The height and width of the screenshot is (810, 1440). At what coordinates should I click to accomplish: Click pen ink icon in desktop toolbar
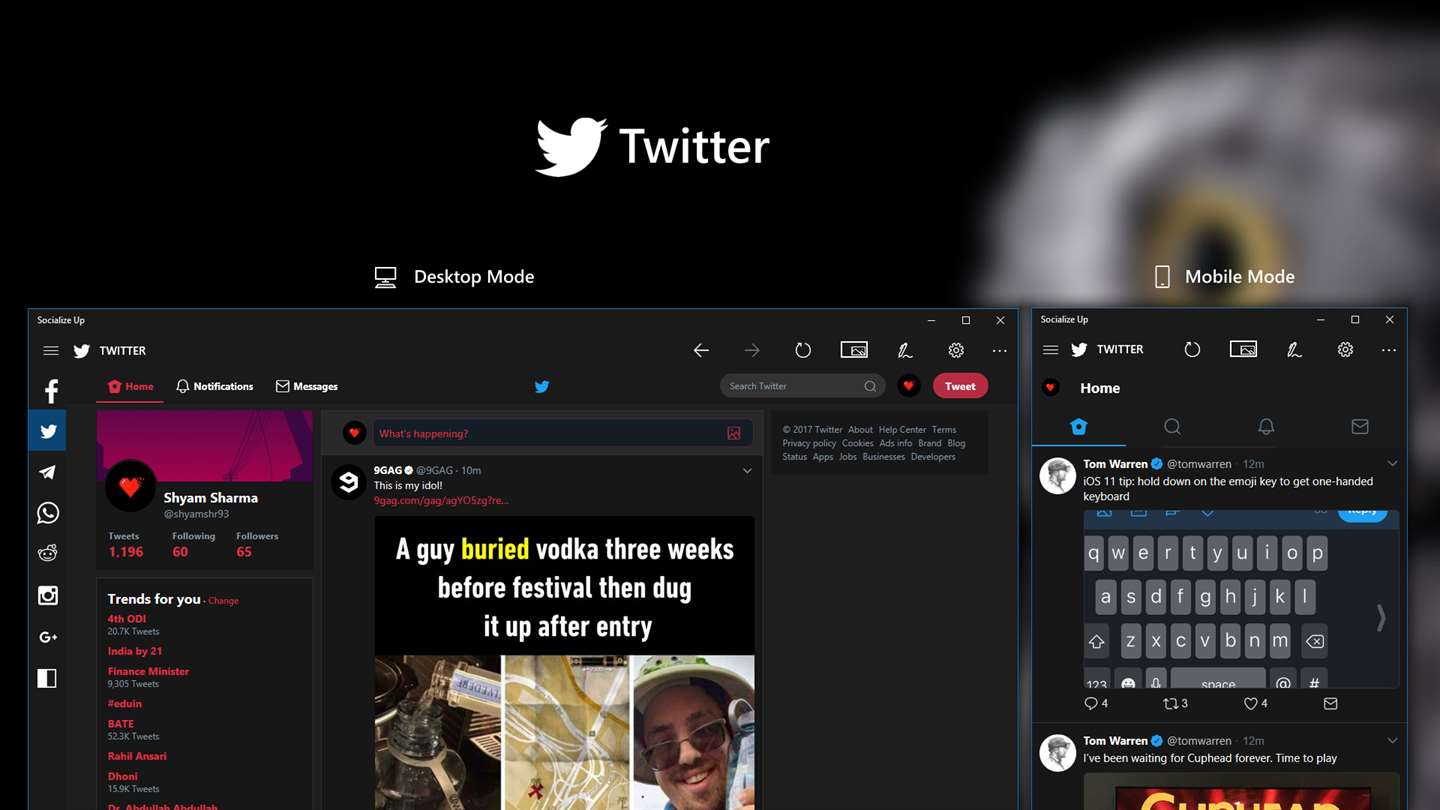coord(905,350)
